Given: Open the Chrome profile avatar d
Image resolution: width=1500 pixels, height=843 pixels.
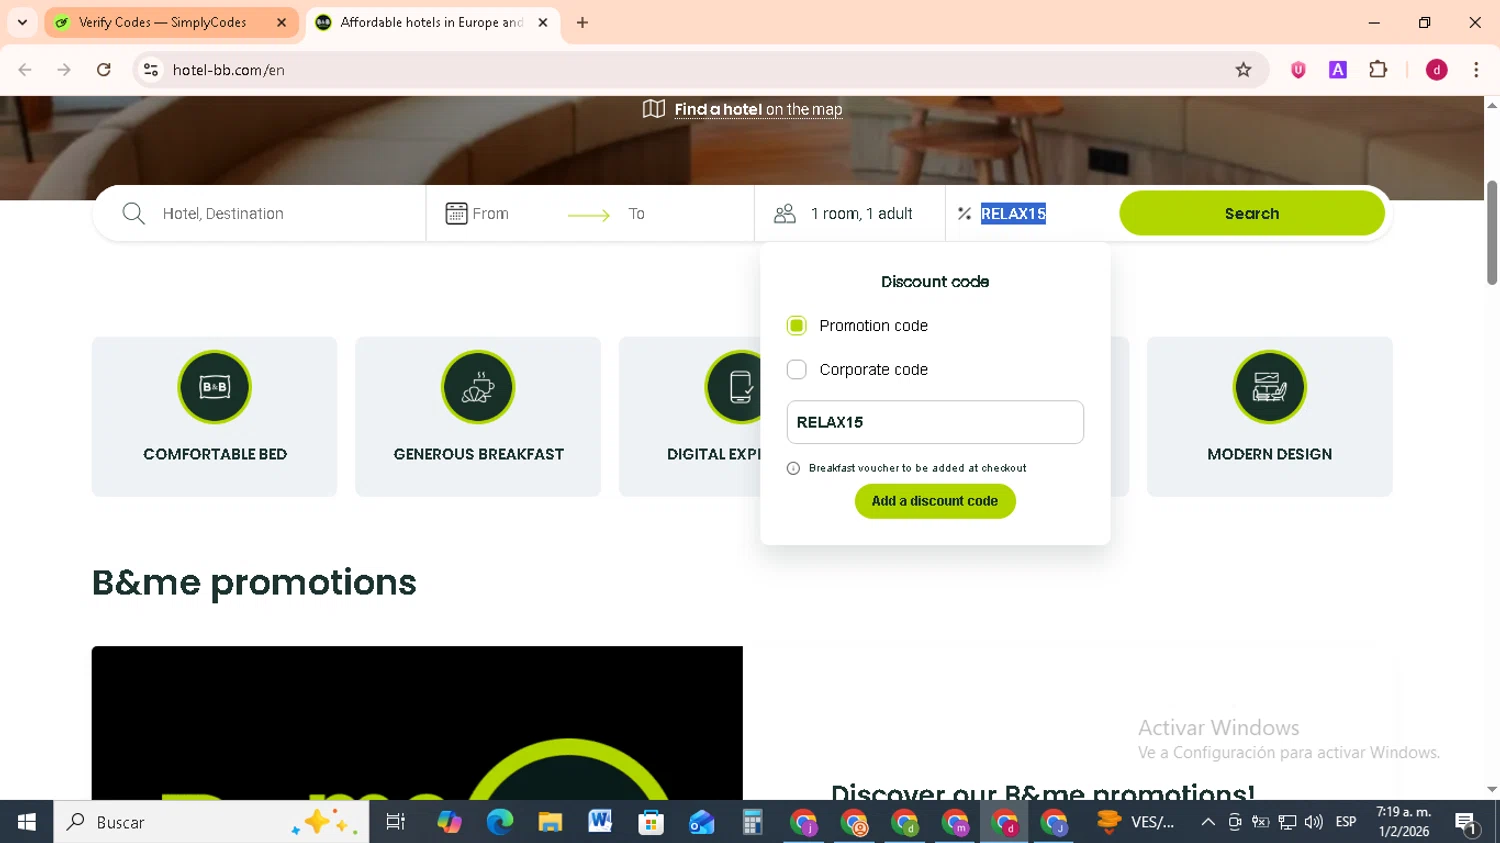Looking at the screenshot, I should [x=1437, y=70].
